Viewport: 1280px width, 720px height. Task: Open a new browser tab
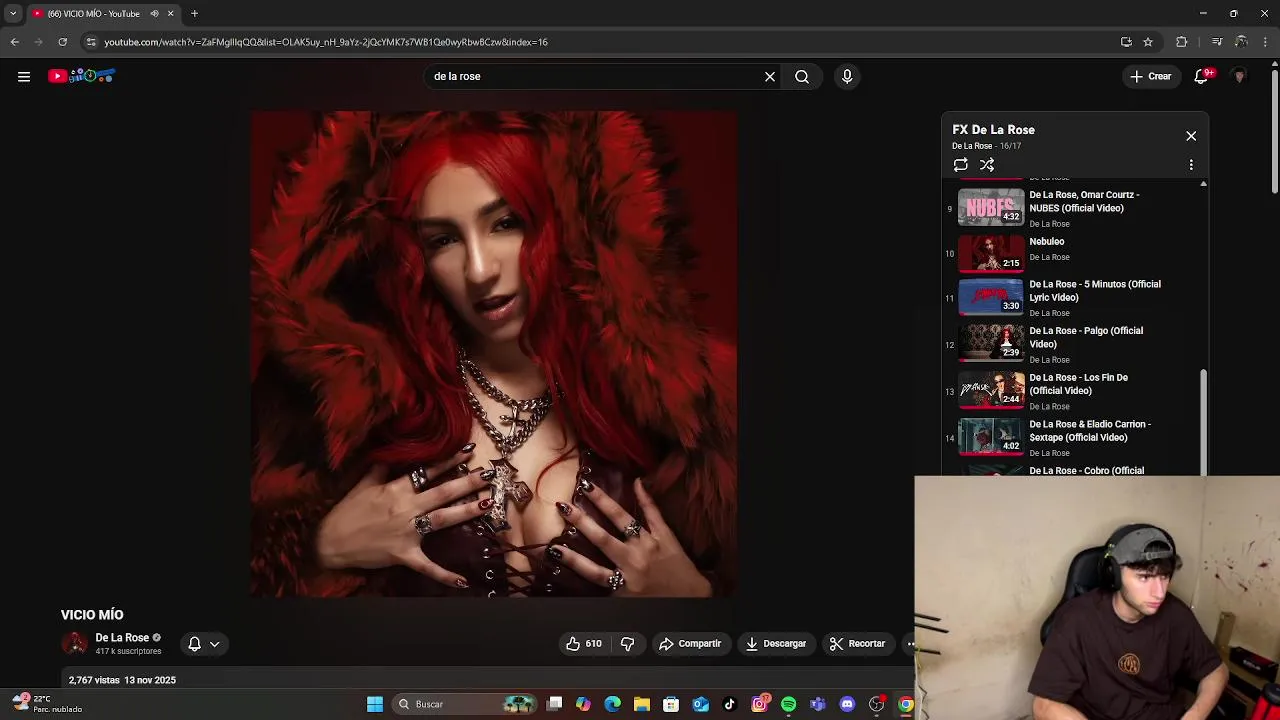tap(194, 14)
